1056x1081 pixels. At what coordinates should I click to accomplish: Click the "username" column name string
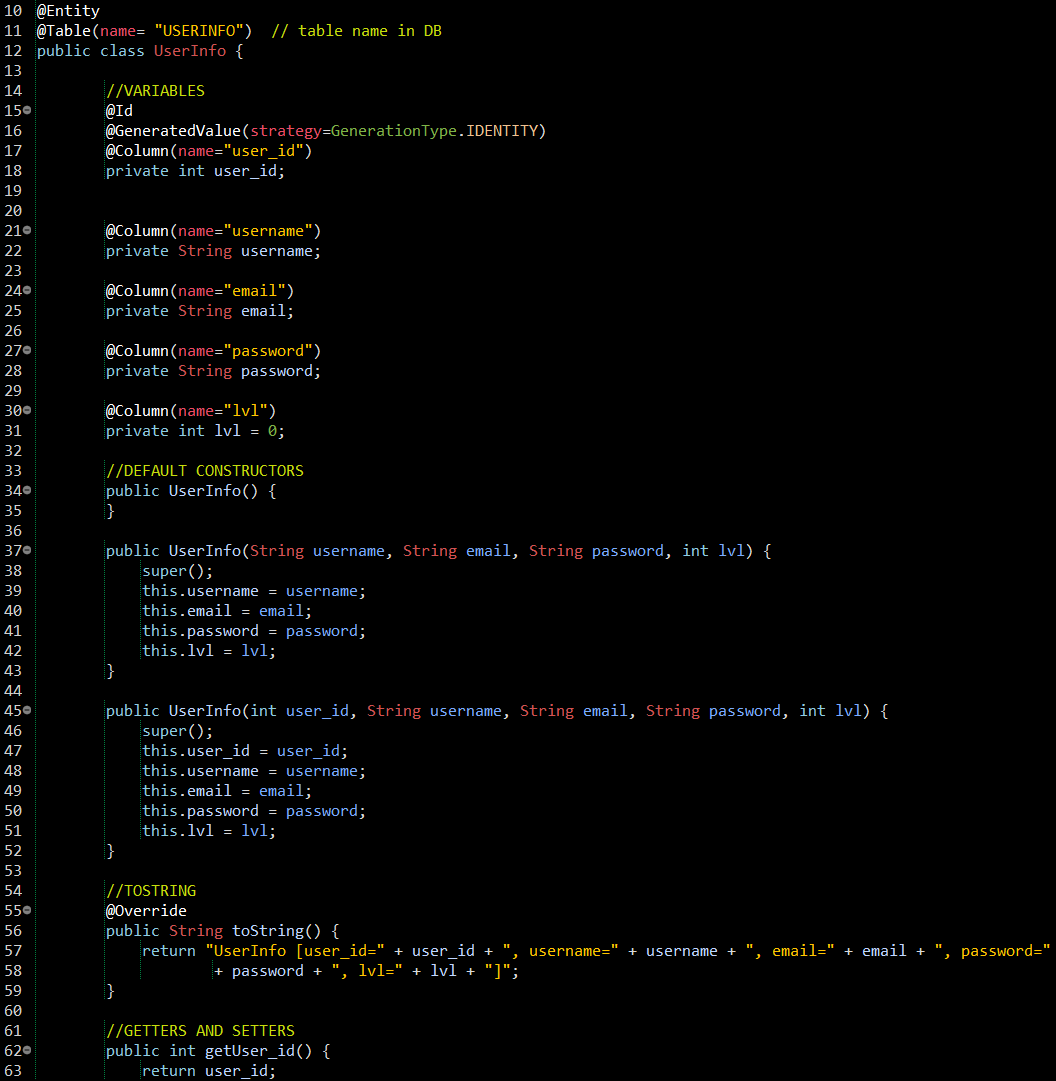[x=268, y=231]
